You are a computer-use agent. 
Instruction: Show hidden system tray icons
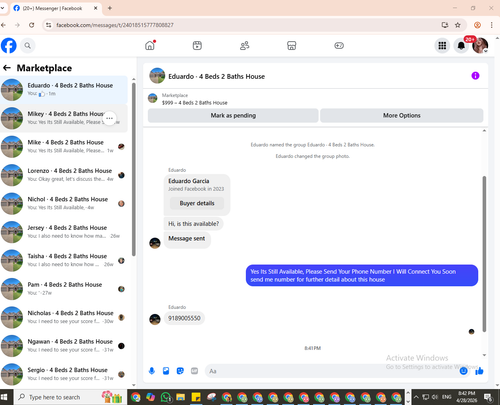click(x=416, y=397)
